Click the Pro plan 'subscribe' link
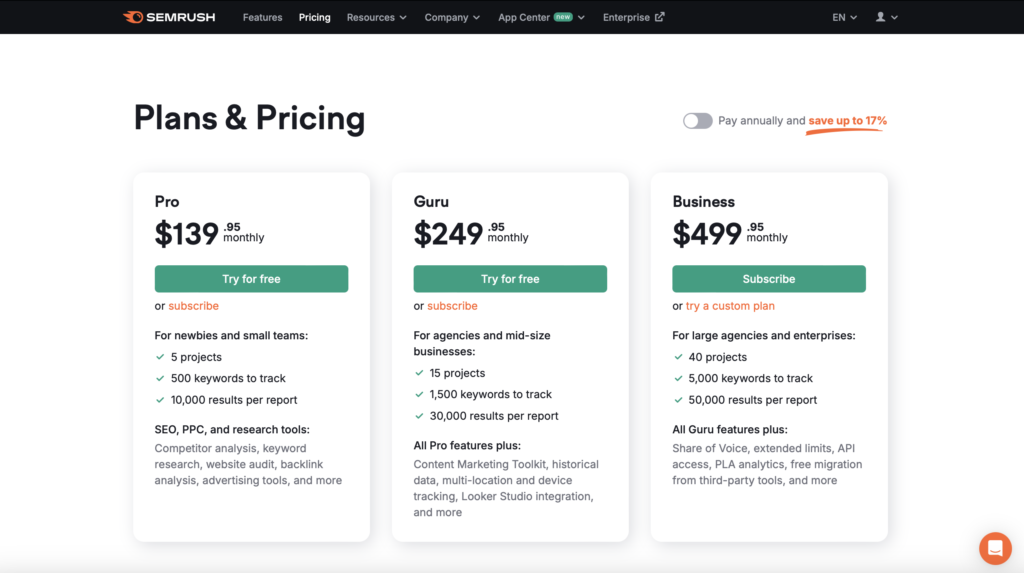 coord(193,306)
